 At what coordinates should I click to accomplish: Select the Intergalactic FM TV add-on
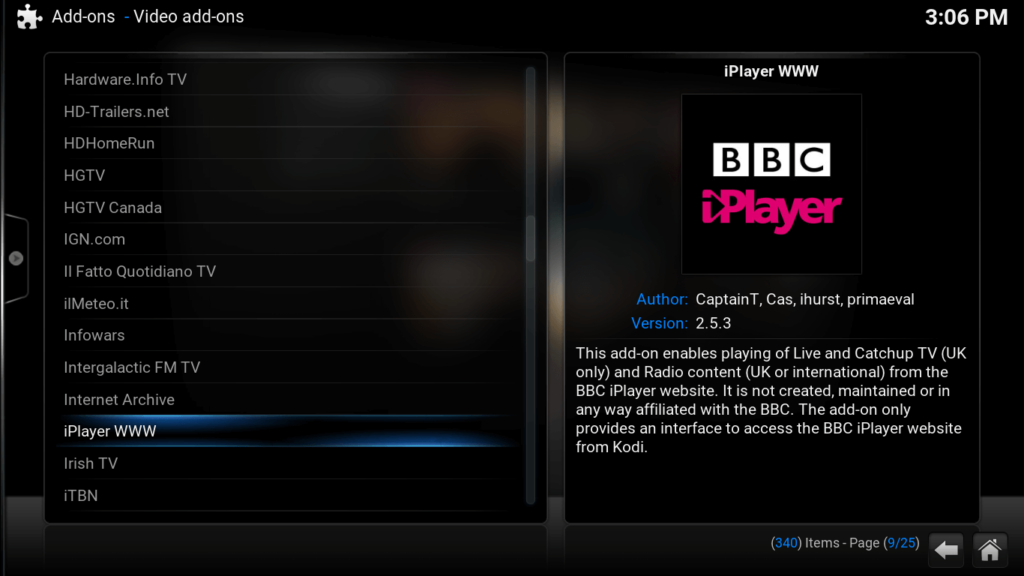click(133, 367)
